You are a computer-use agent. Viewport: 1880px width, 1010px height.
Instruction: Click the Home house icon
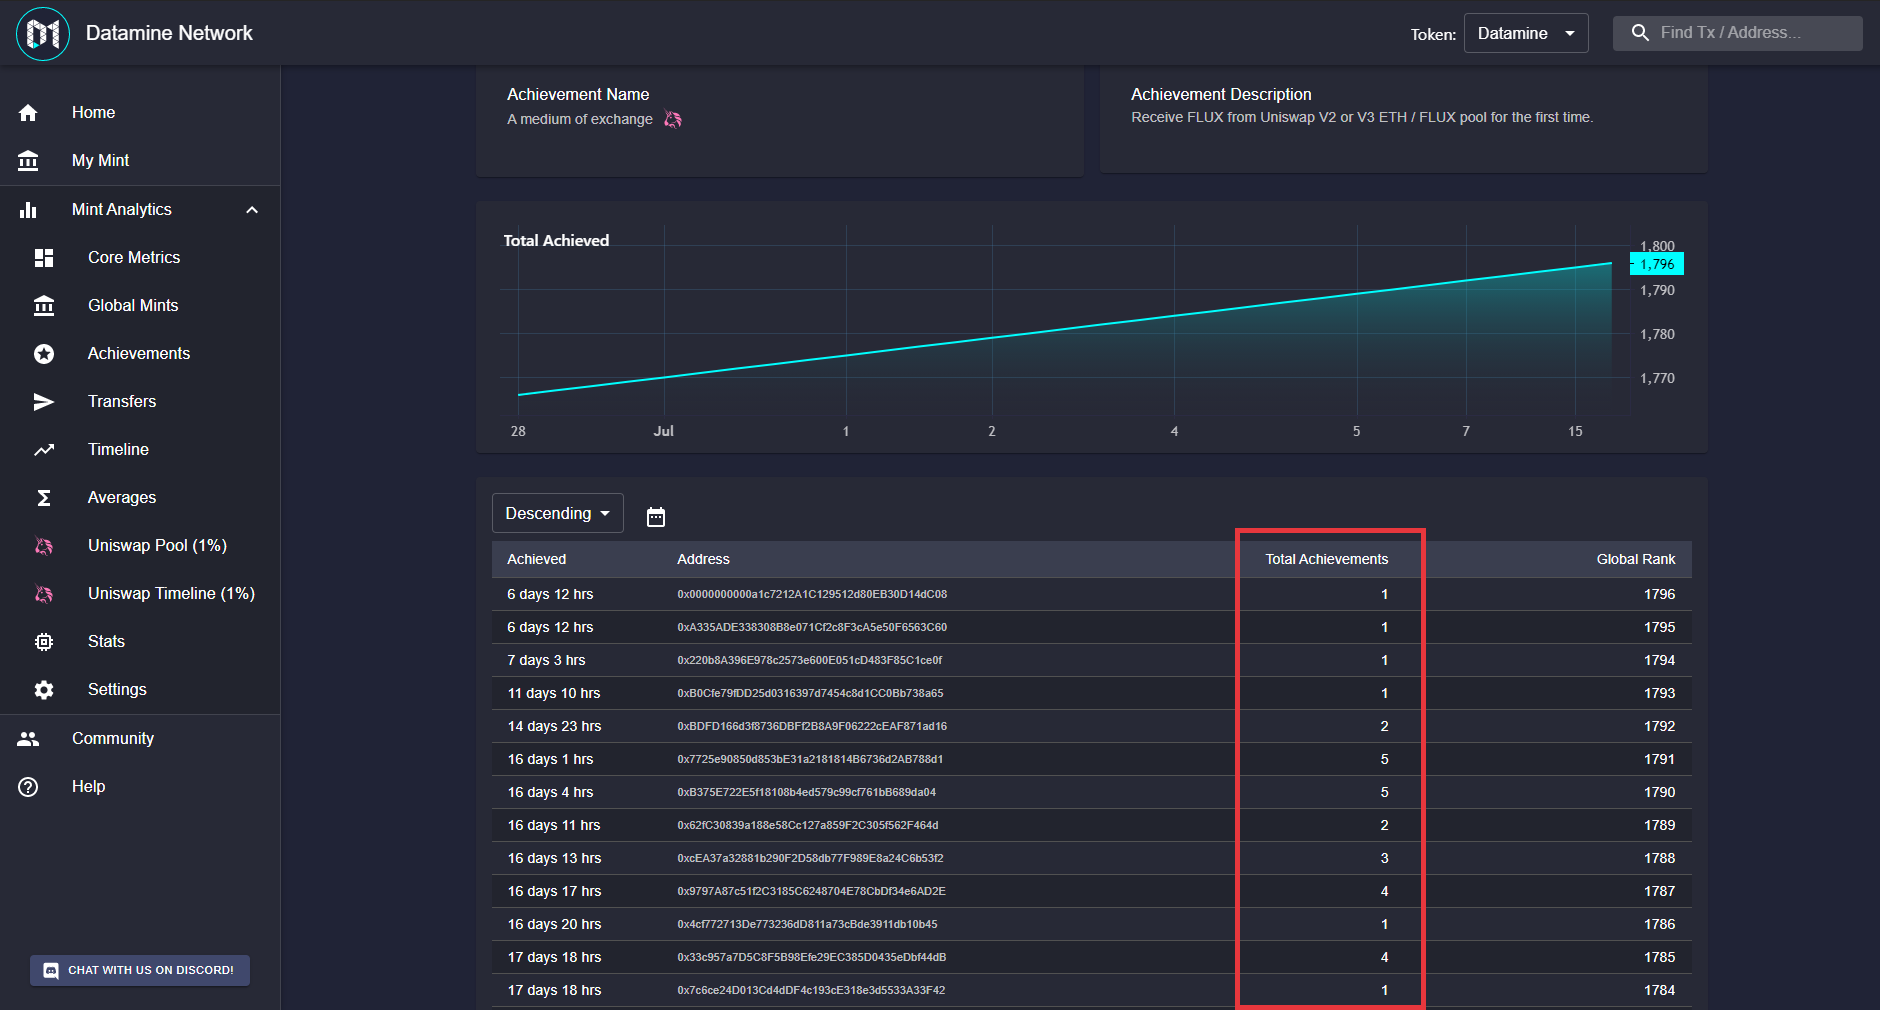(x=28, y=113)
